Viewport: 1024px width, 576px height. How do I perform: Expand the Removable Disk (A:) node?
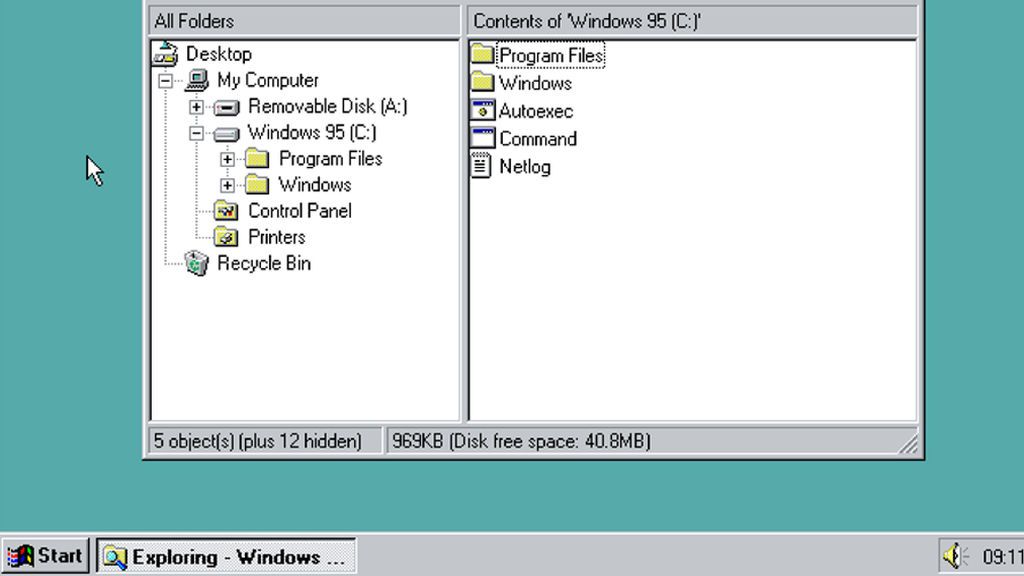[x=196, y=107]
